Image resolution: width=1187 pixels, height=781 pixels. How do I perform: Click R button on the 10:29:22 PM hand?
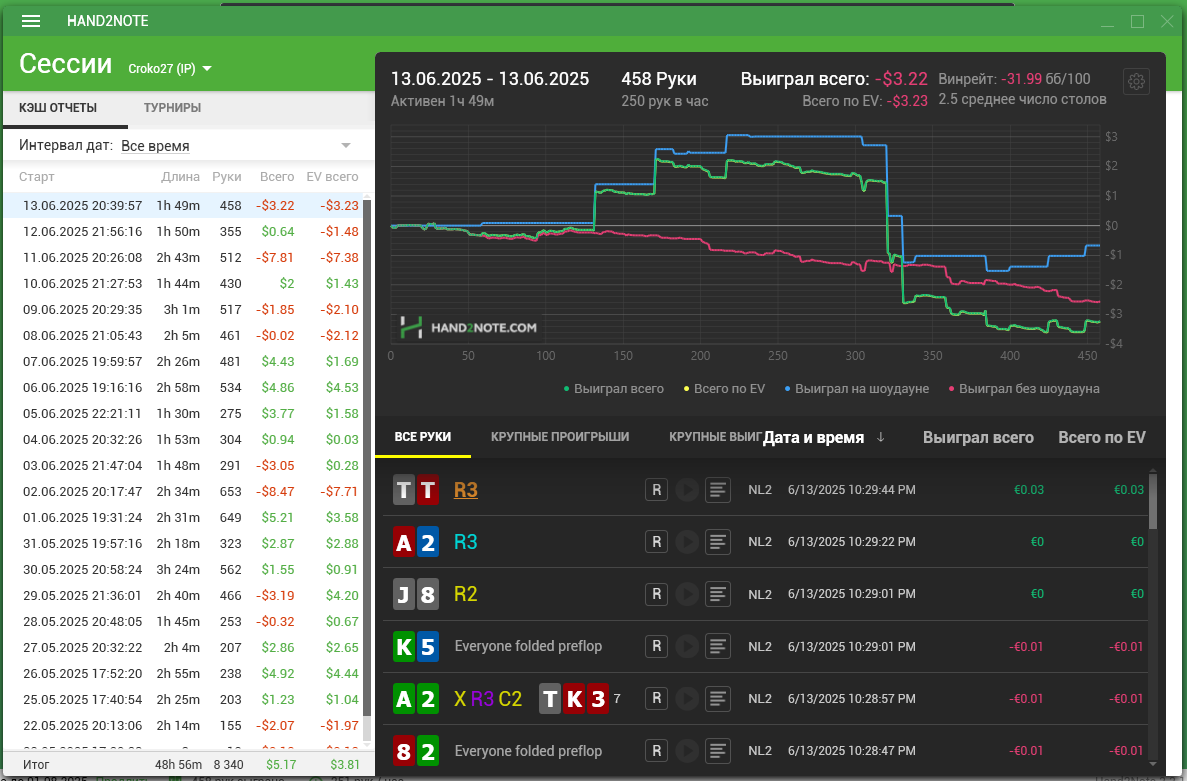click(x=656, y=542)
